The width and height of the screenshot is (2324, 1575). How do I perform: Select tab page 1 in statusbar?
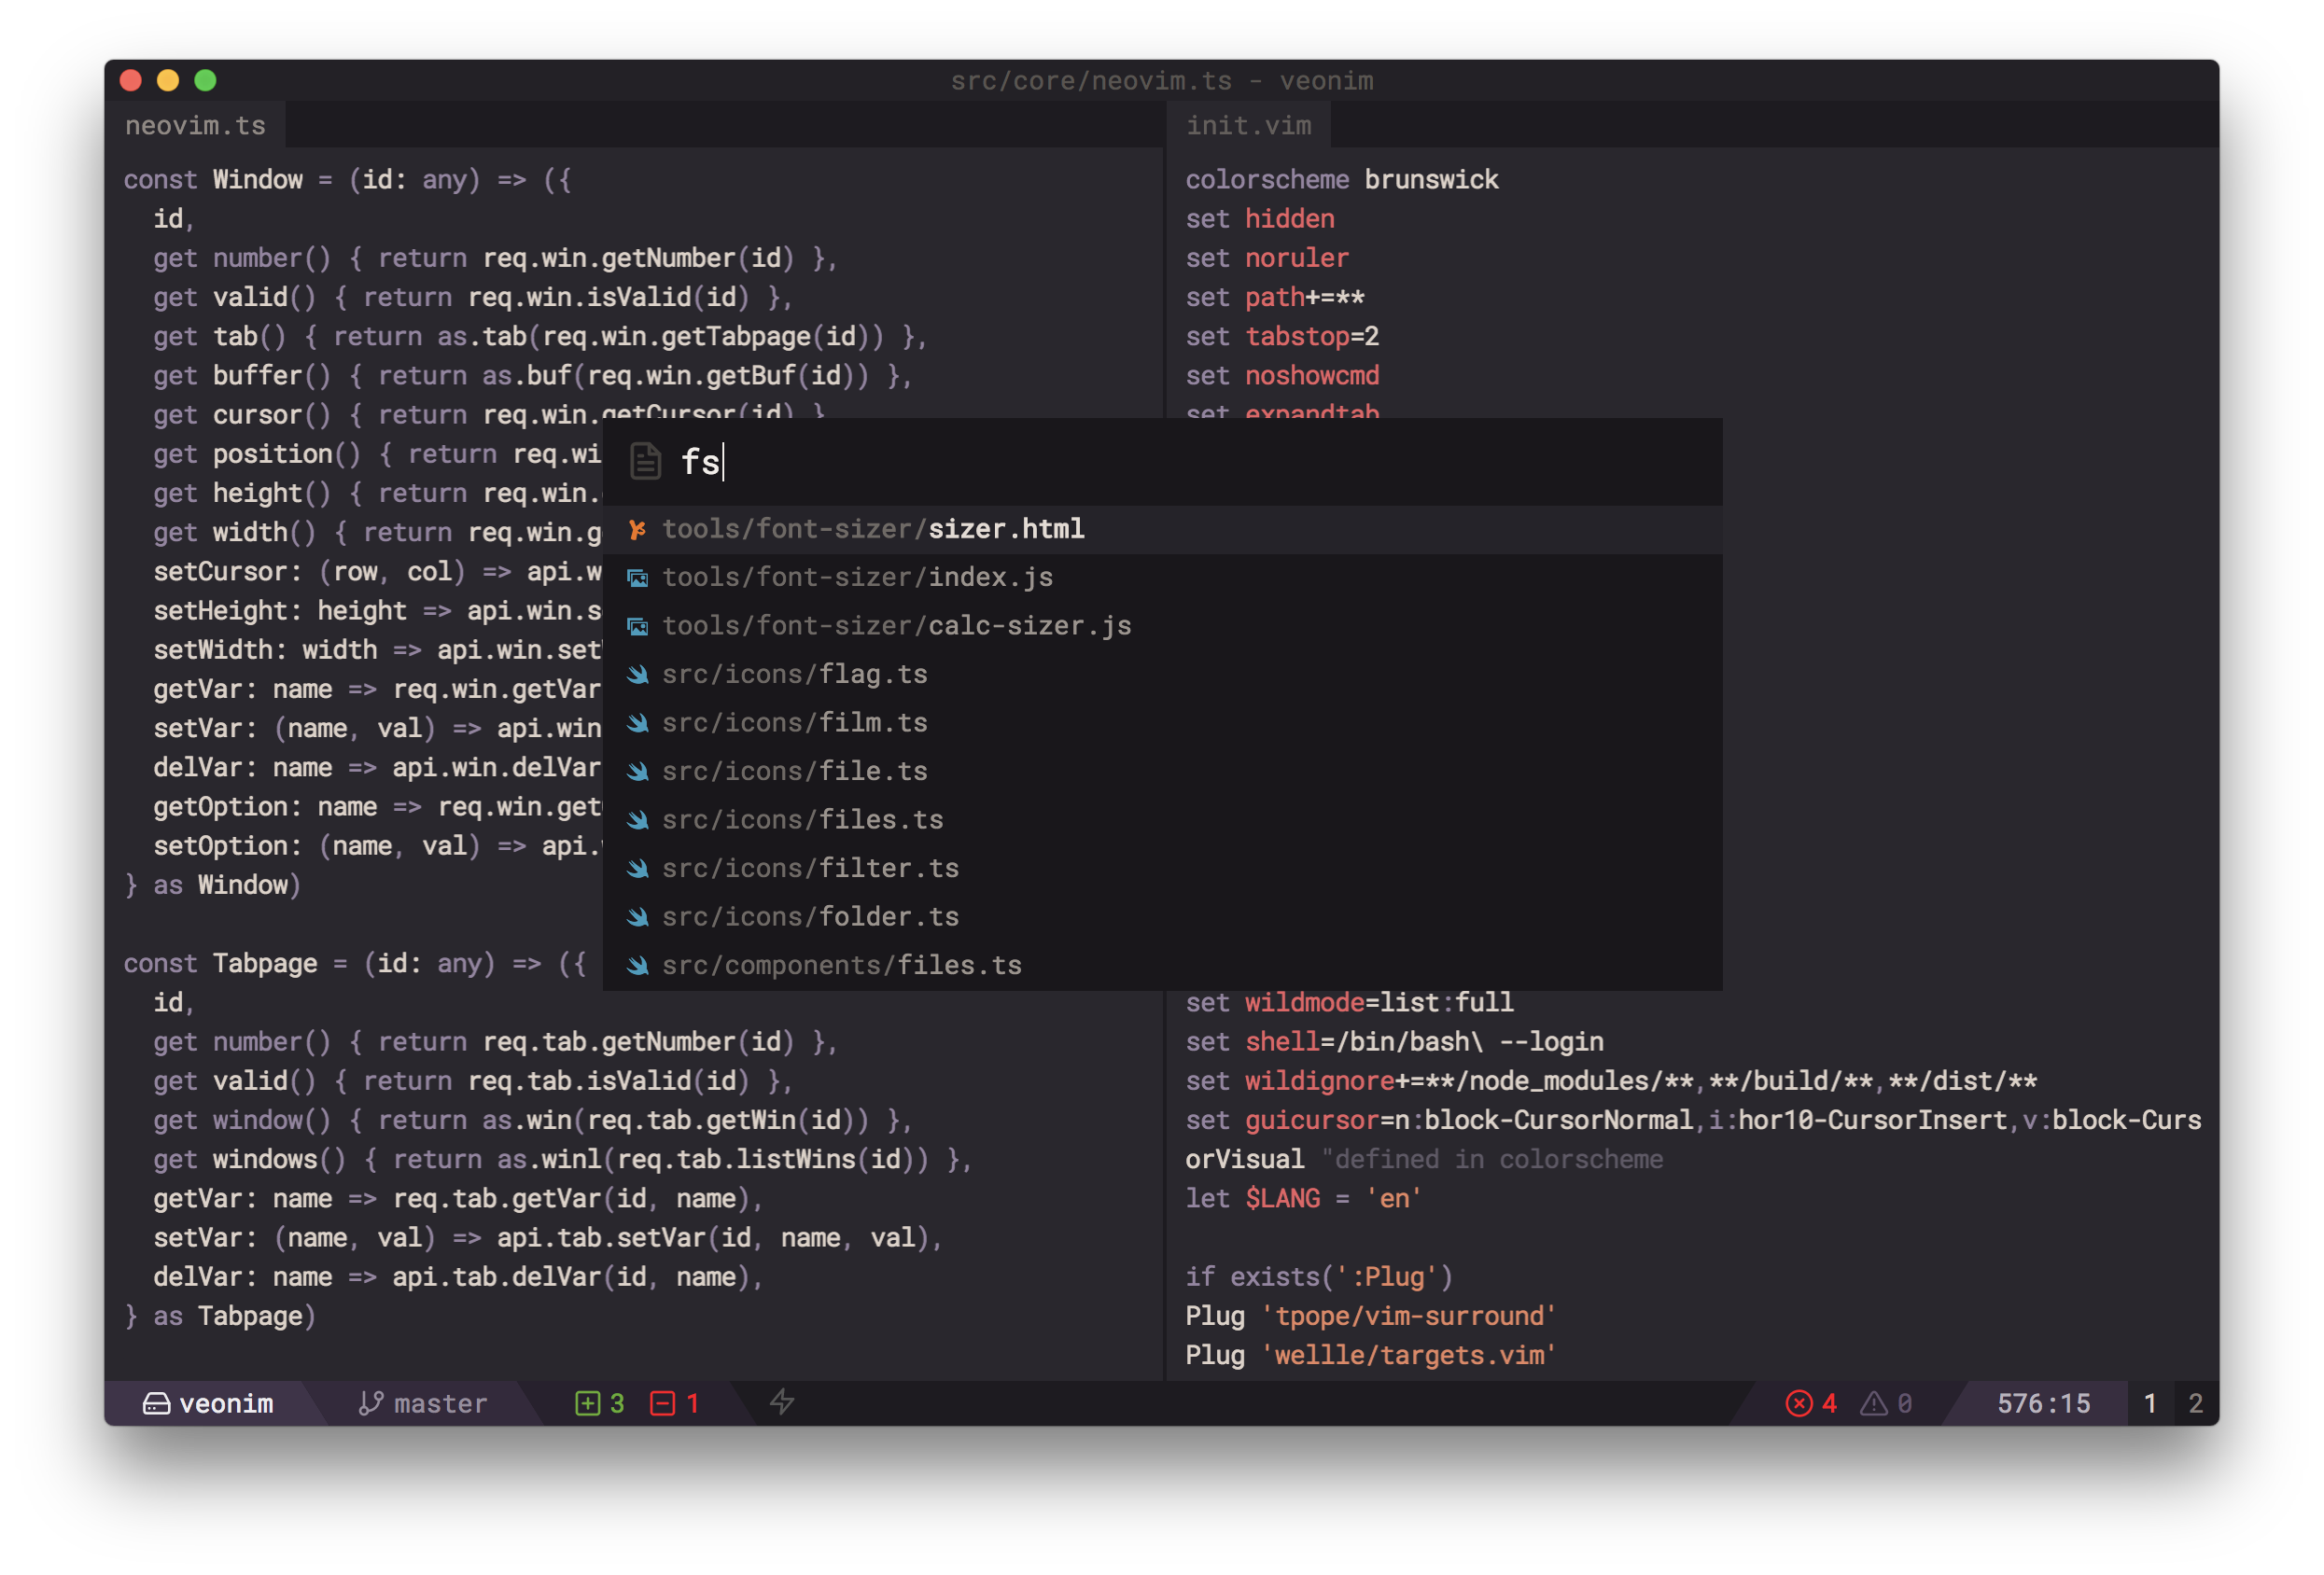pos(2149,1403)
